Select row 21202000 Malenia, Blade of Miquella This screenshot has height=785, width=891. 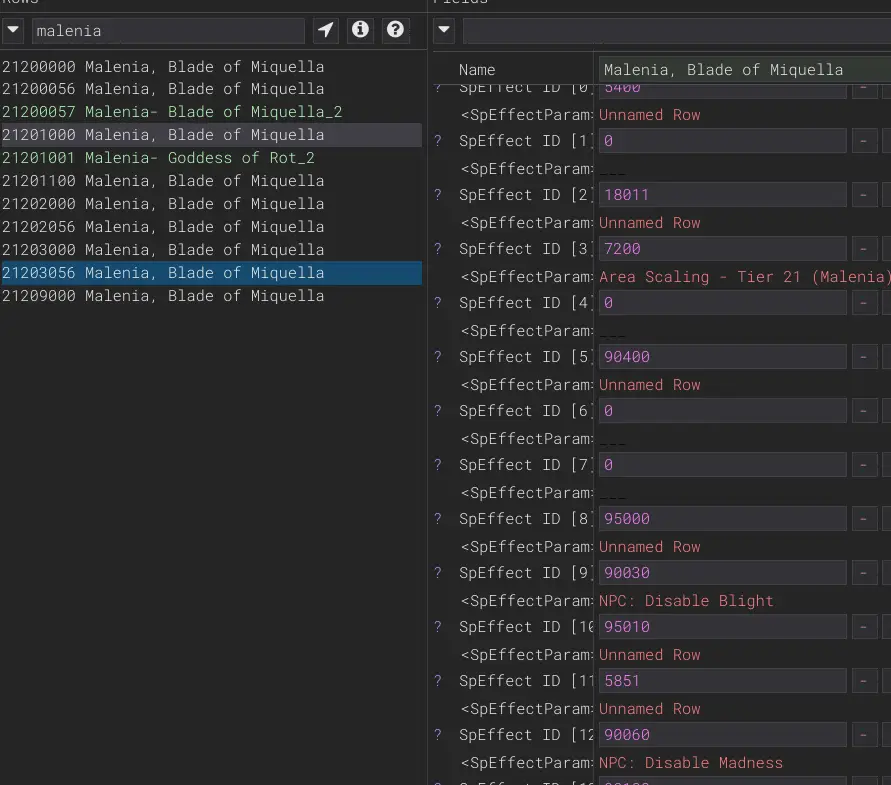tap(211, 204)
